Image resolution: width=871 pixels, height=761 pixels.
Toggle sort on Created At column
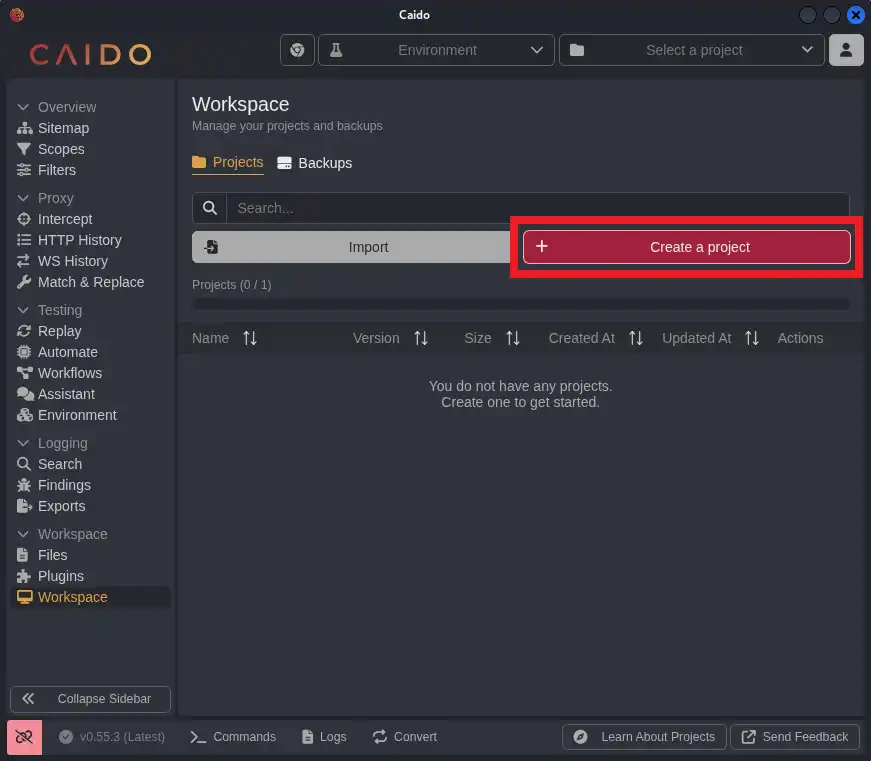(636, 338)
